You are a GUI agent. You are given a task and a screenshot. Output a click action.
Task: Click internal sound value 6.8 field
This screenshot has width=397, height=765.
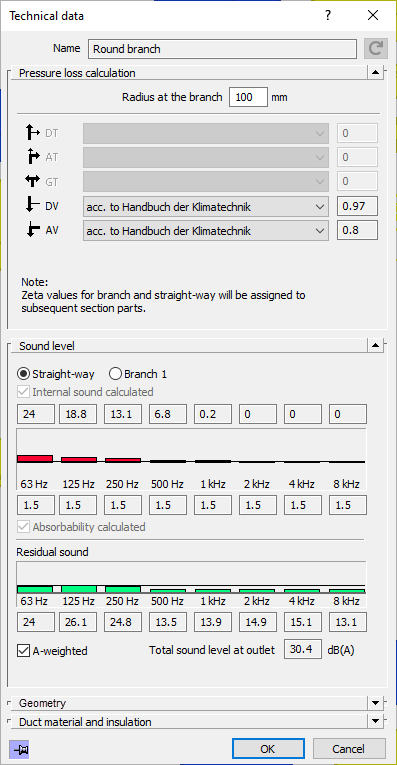tap(168, 414)
